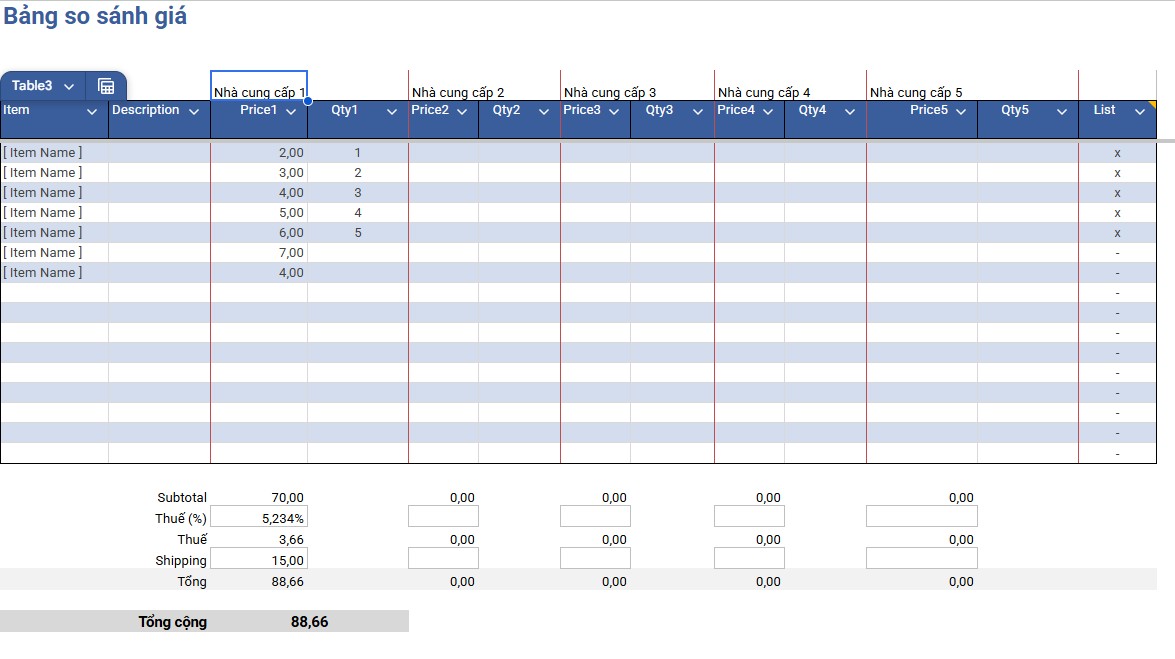Viewport: 1175px width, 659px height.
Task: Select the Price1 cell showing 6,00
Action: [259, 232]
